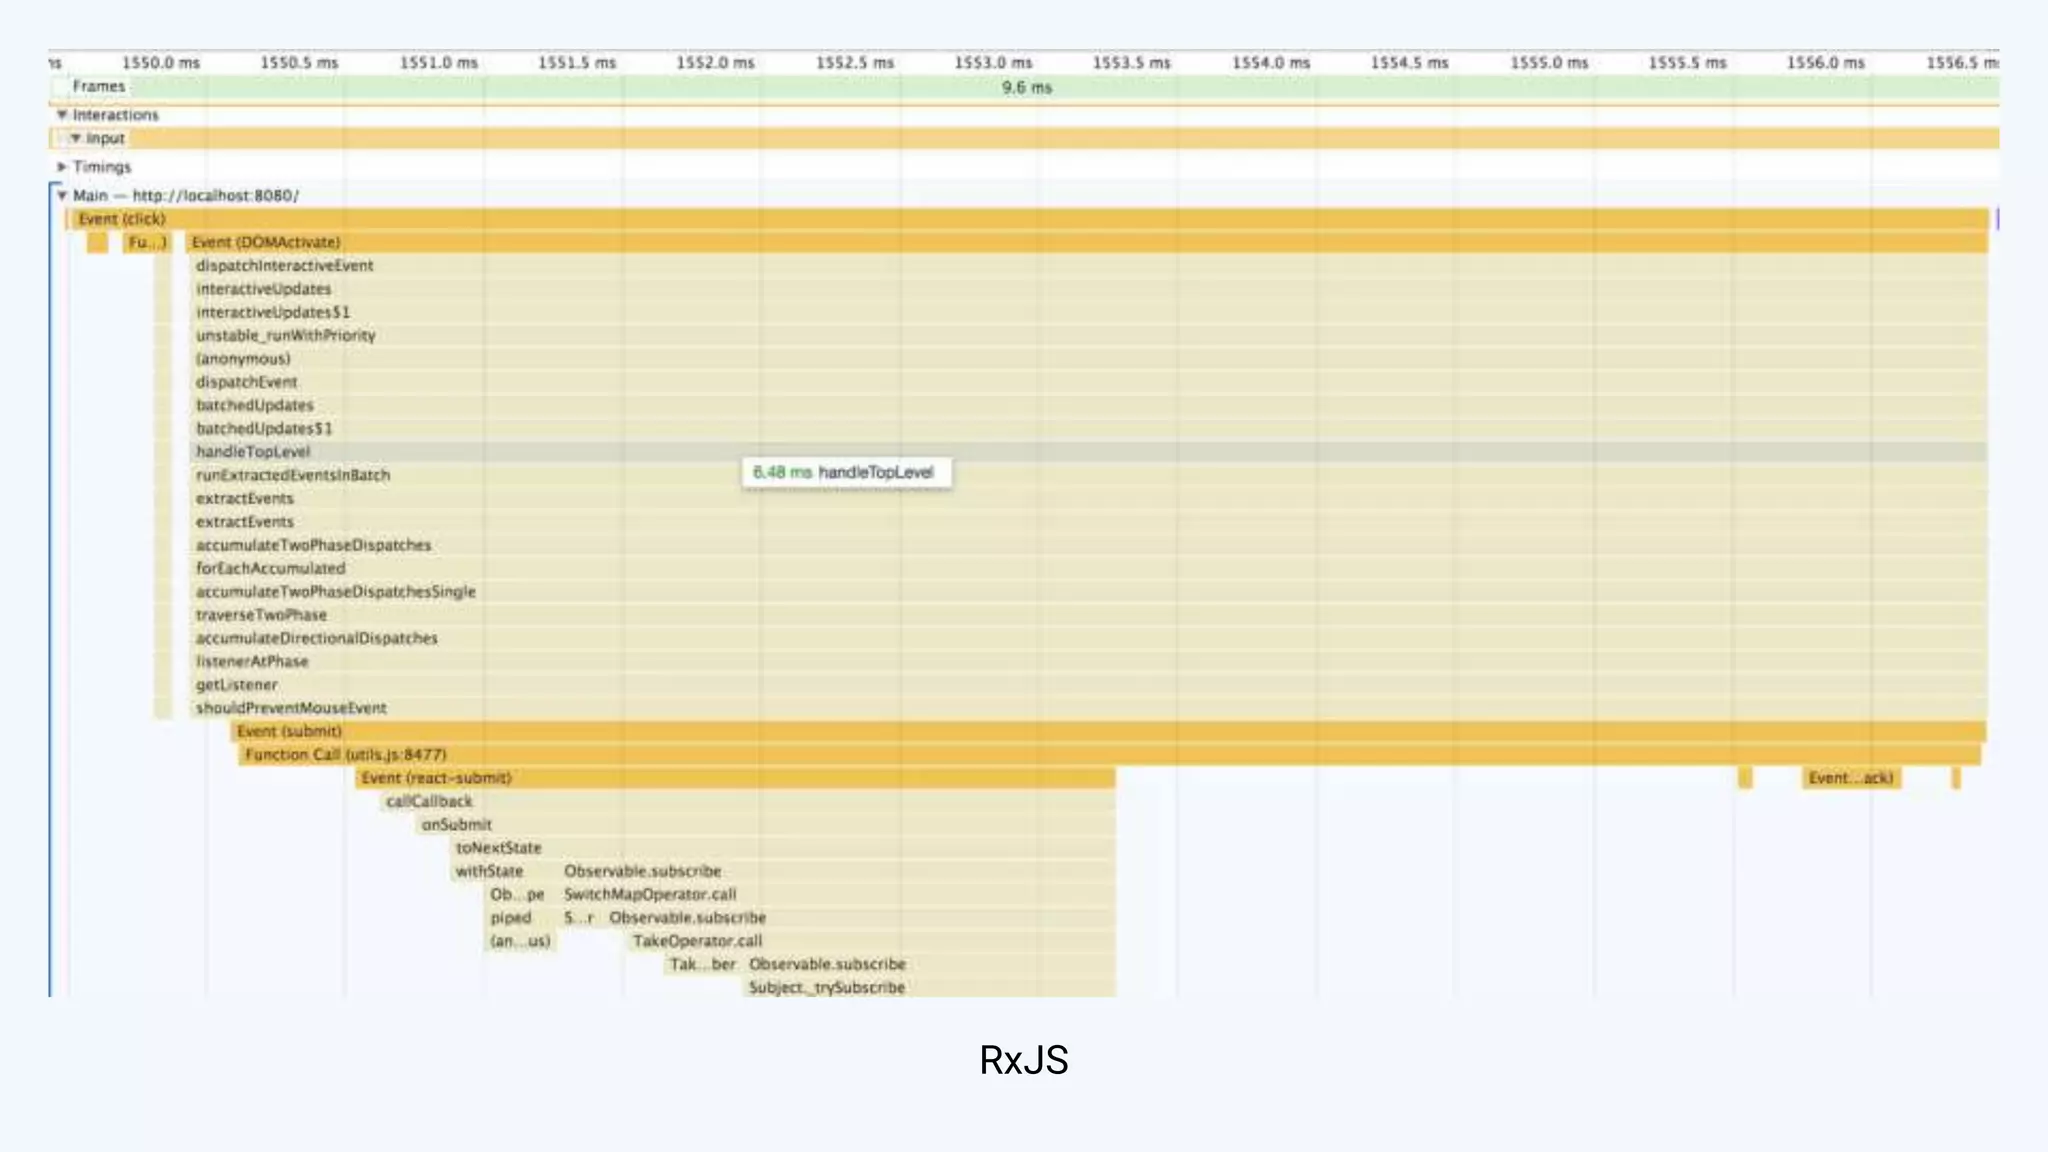Select the 9.6 ms frame bar
2048x1152 pixels.
pos(1026,88)
